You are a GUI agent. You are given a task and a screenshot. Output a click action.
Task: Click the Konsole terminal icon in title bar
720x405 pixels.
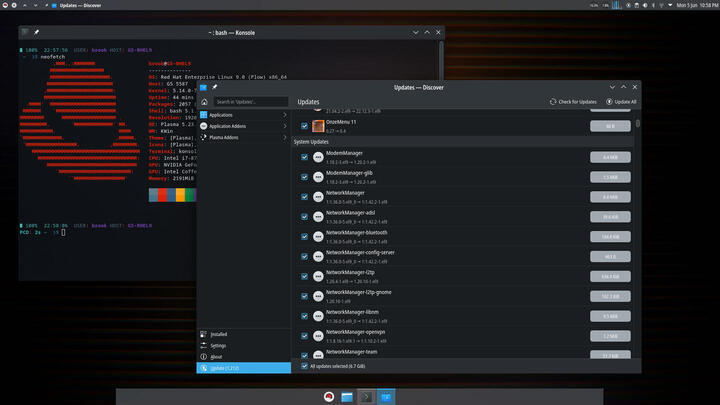(25, 32)
